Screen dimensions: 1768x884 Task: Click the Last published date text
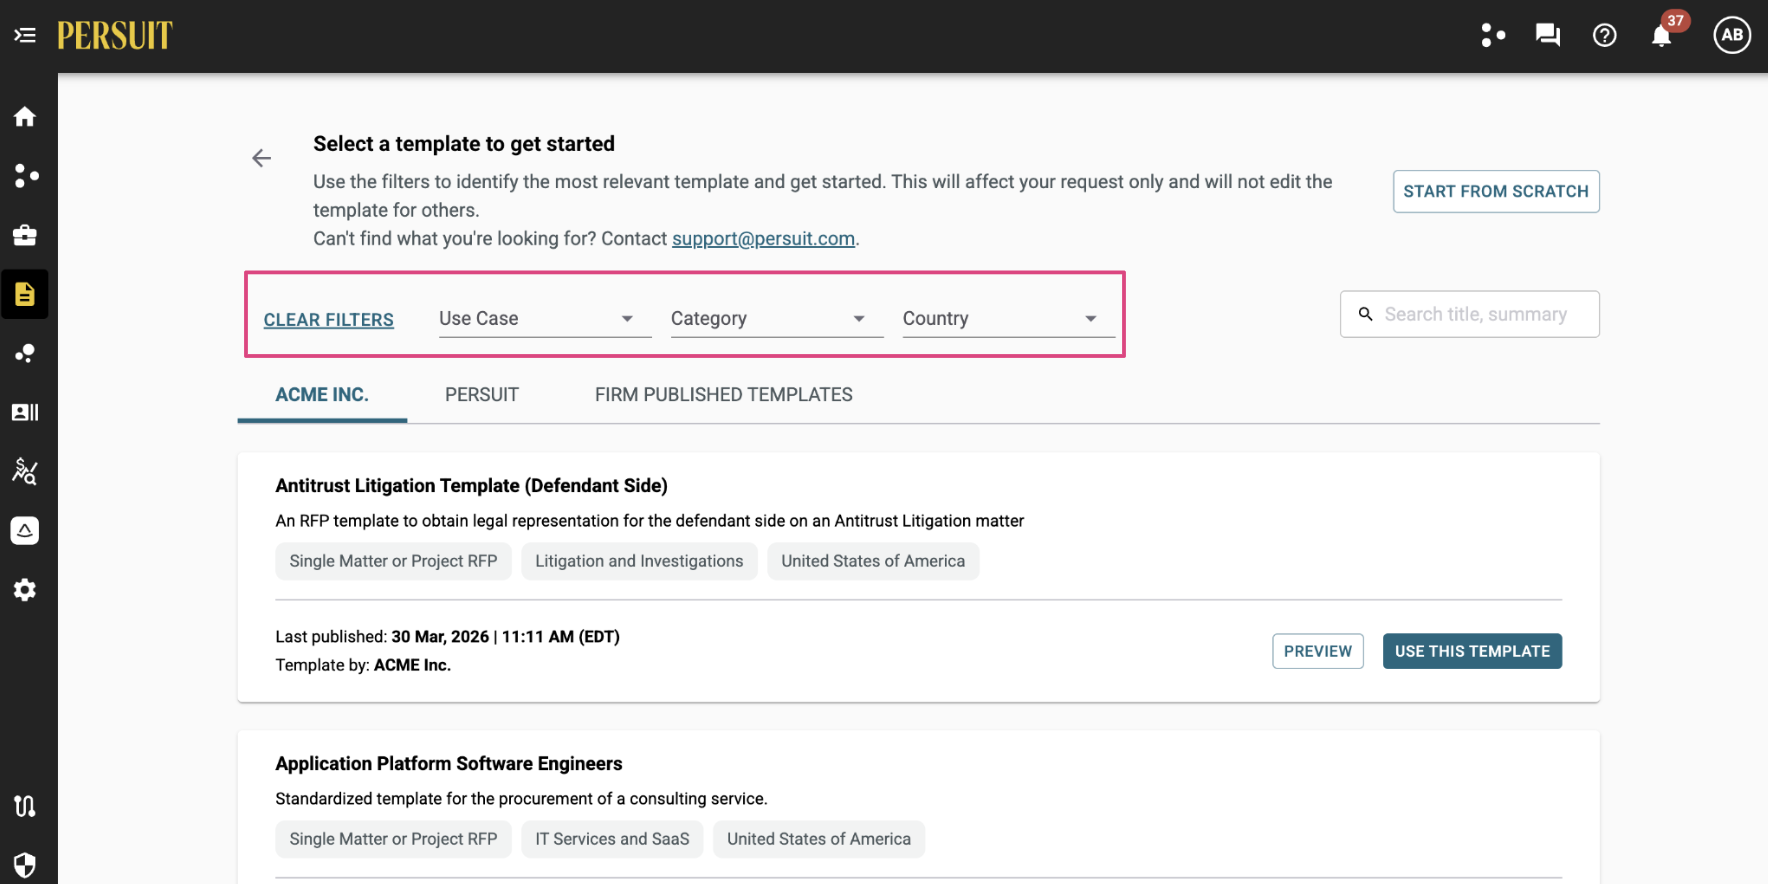448,637
